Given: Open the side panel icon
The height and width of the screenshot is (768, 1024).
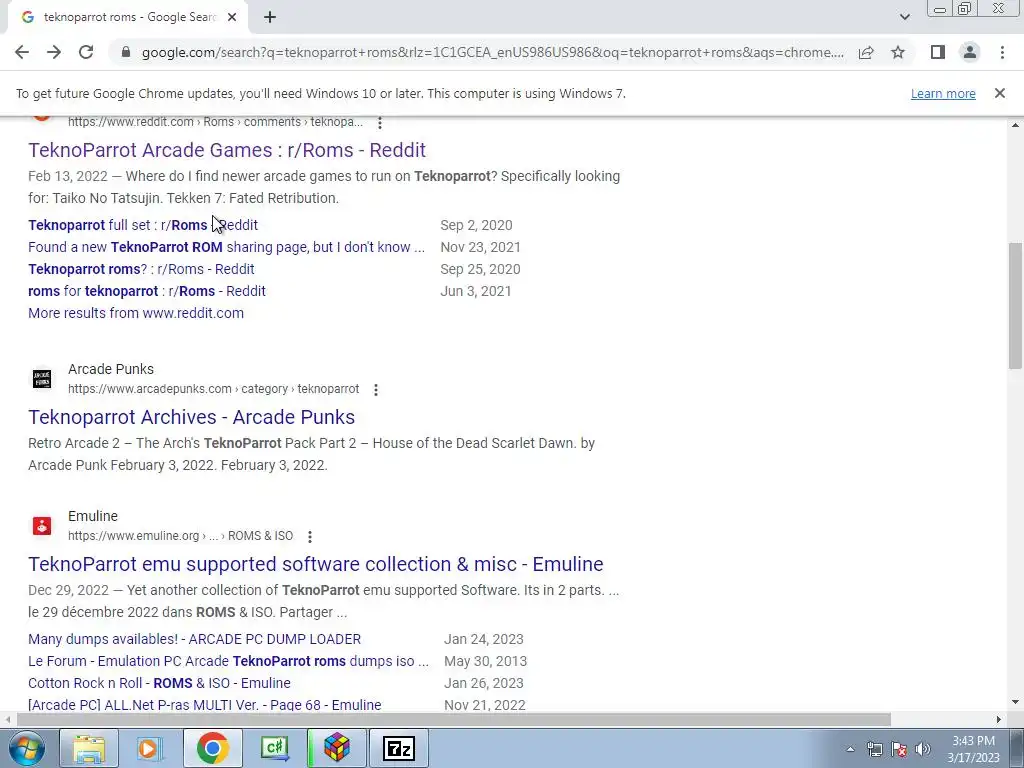Looking at the screenshot, I should [938, 52].
